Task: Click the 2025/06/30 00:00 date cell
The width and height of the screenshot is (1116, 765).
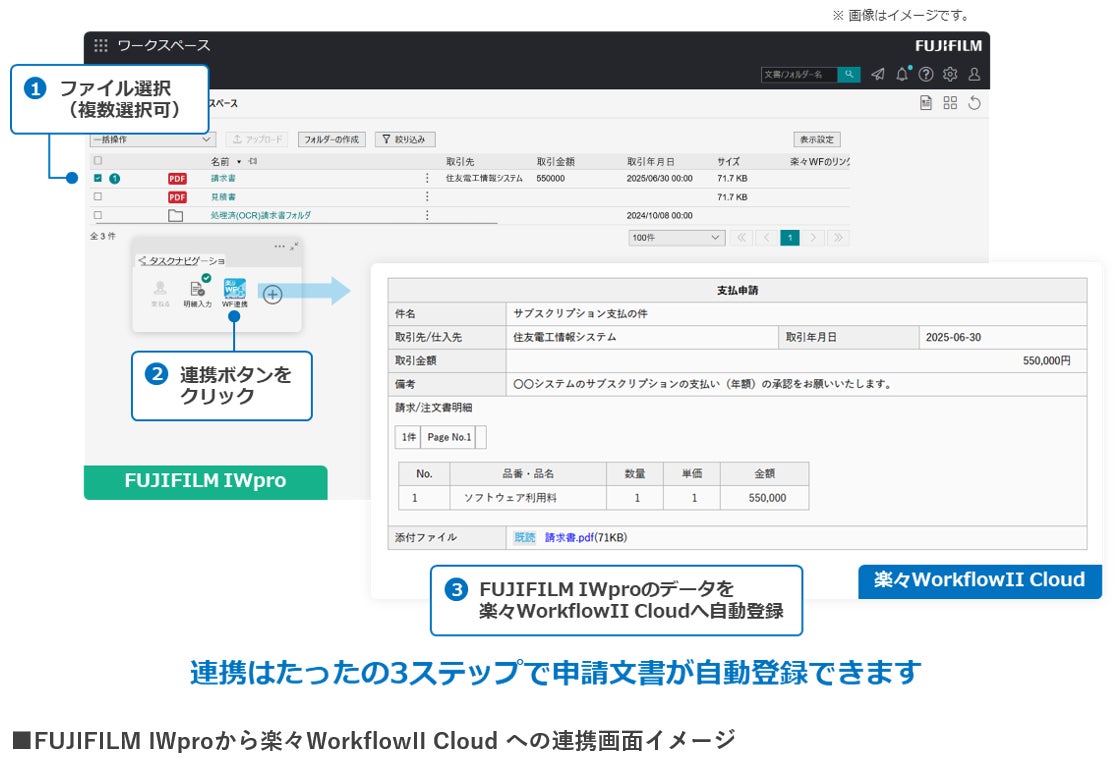Action: tap(660, 179)
